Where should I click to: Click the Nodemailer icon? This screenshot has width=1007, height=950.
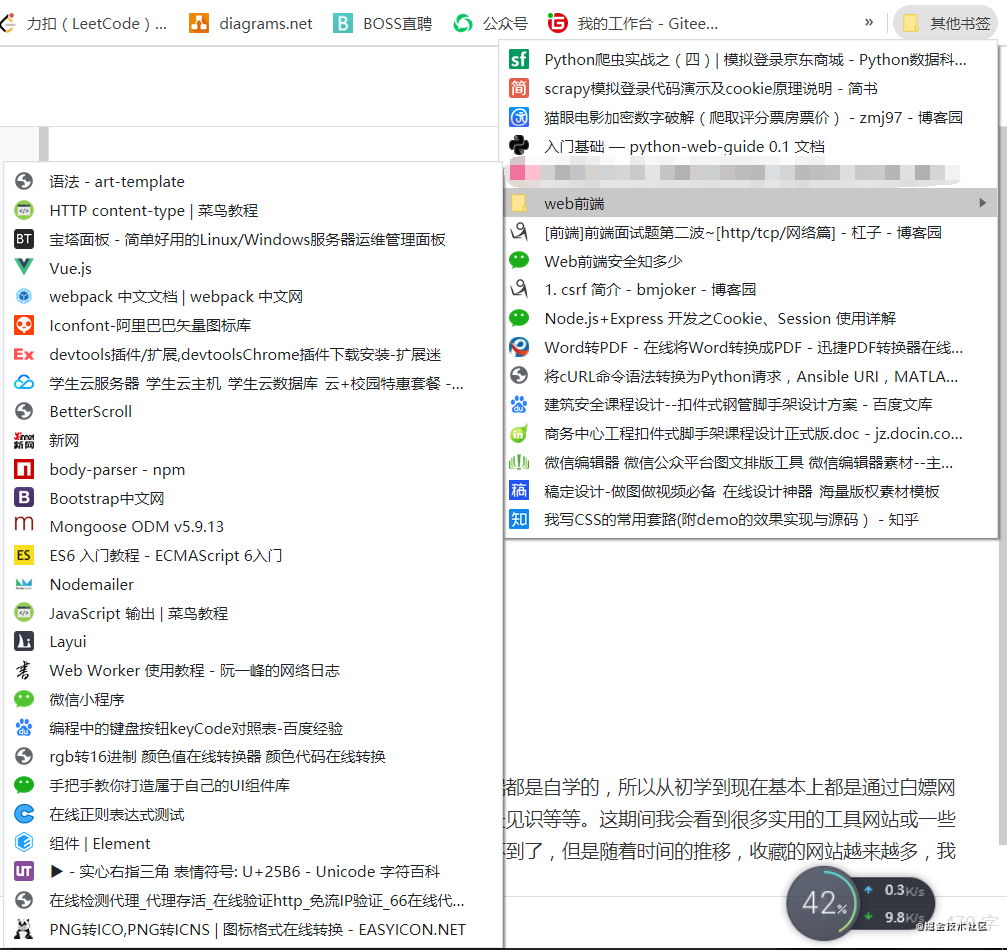point(24,584)
